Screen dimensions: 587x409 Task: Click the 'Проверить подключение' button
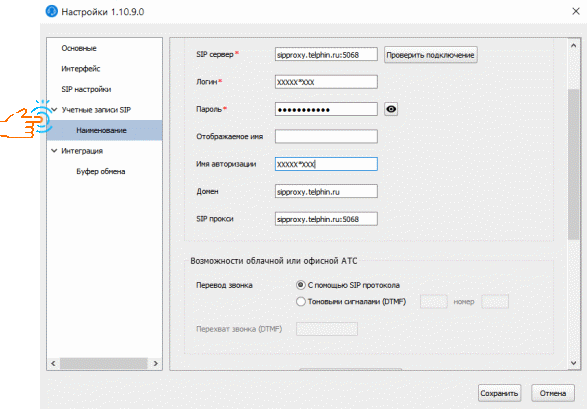(431, 55)
